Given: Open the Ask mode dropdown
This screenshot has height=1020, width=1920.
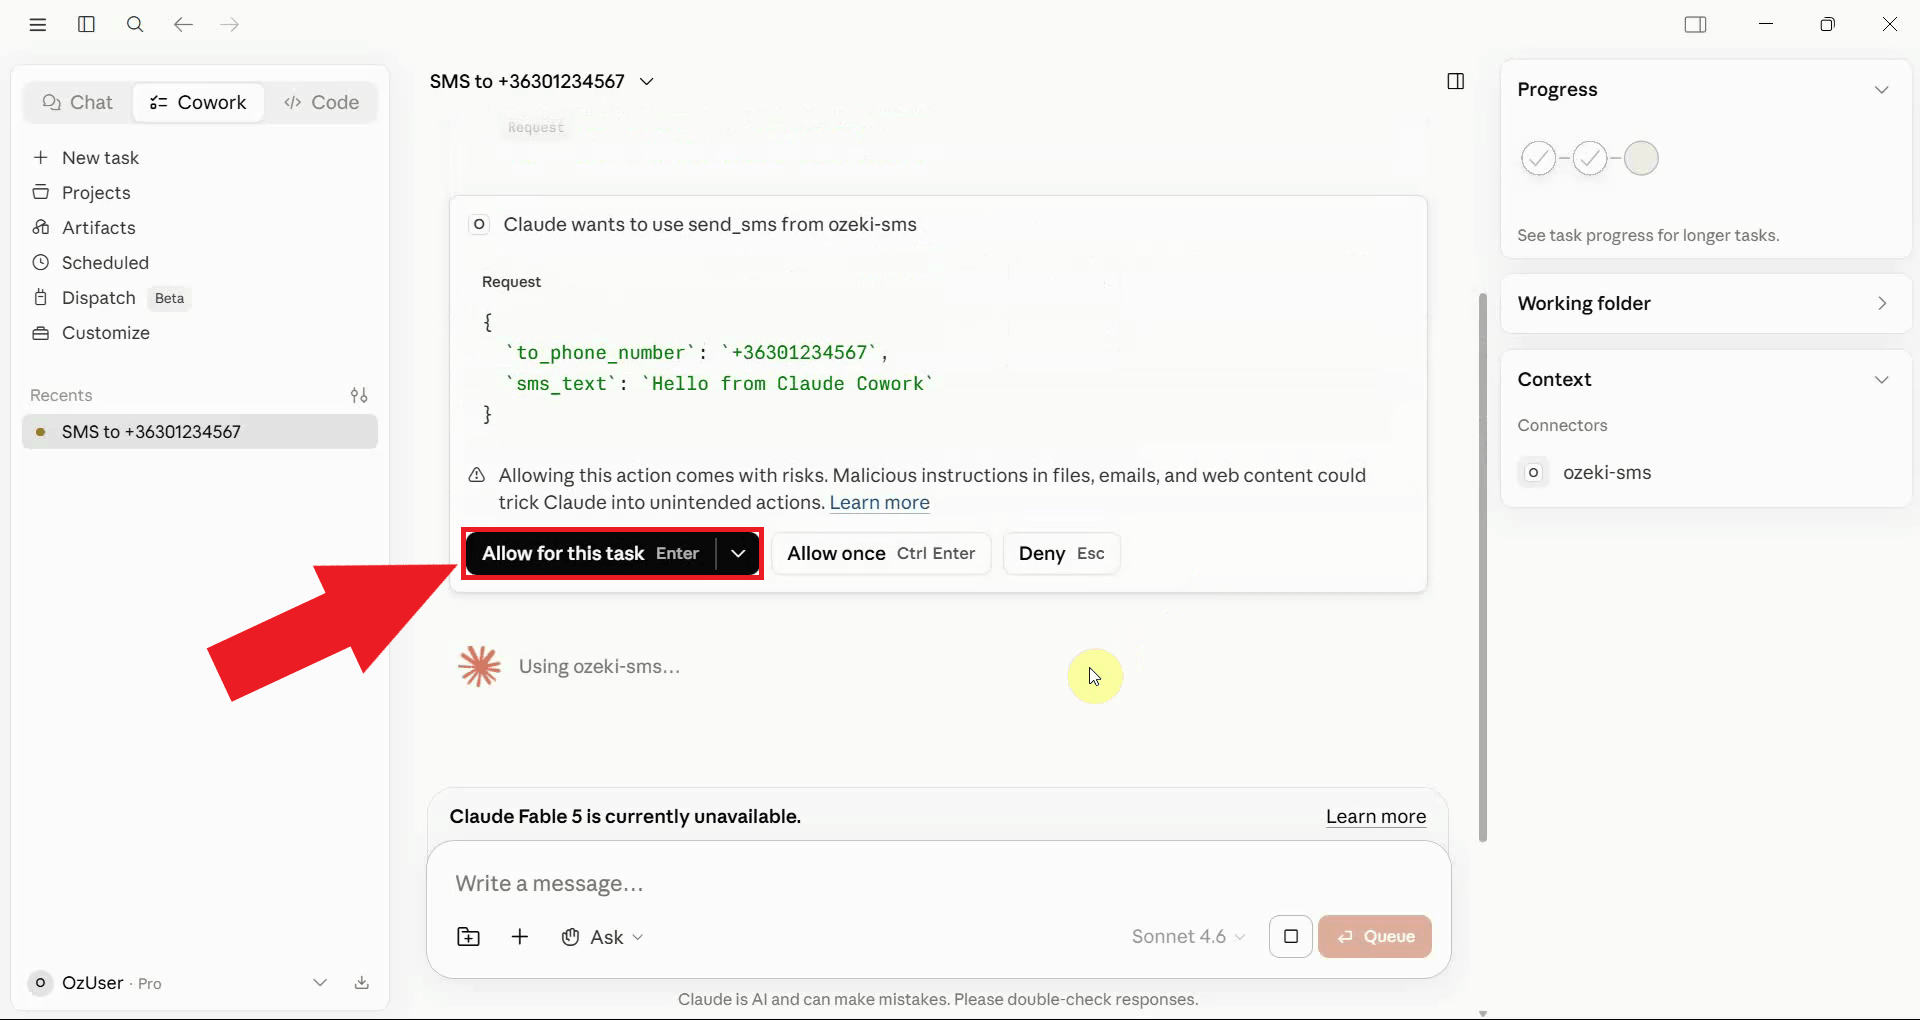Looking at the screenshot, I should click(602, 937).
